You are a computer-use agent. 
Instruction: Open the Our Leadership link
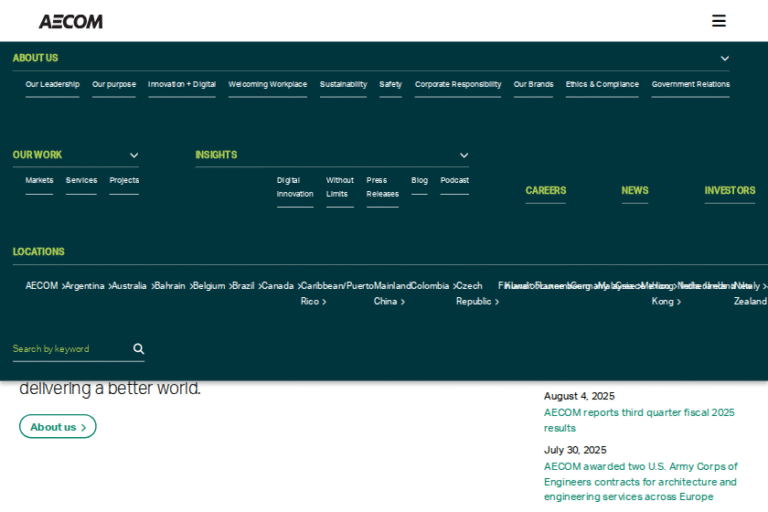52,85
